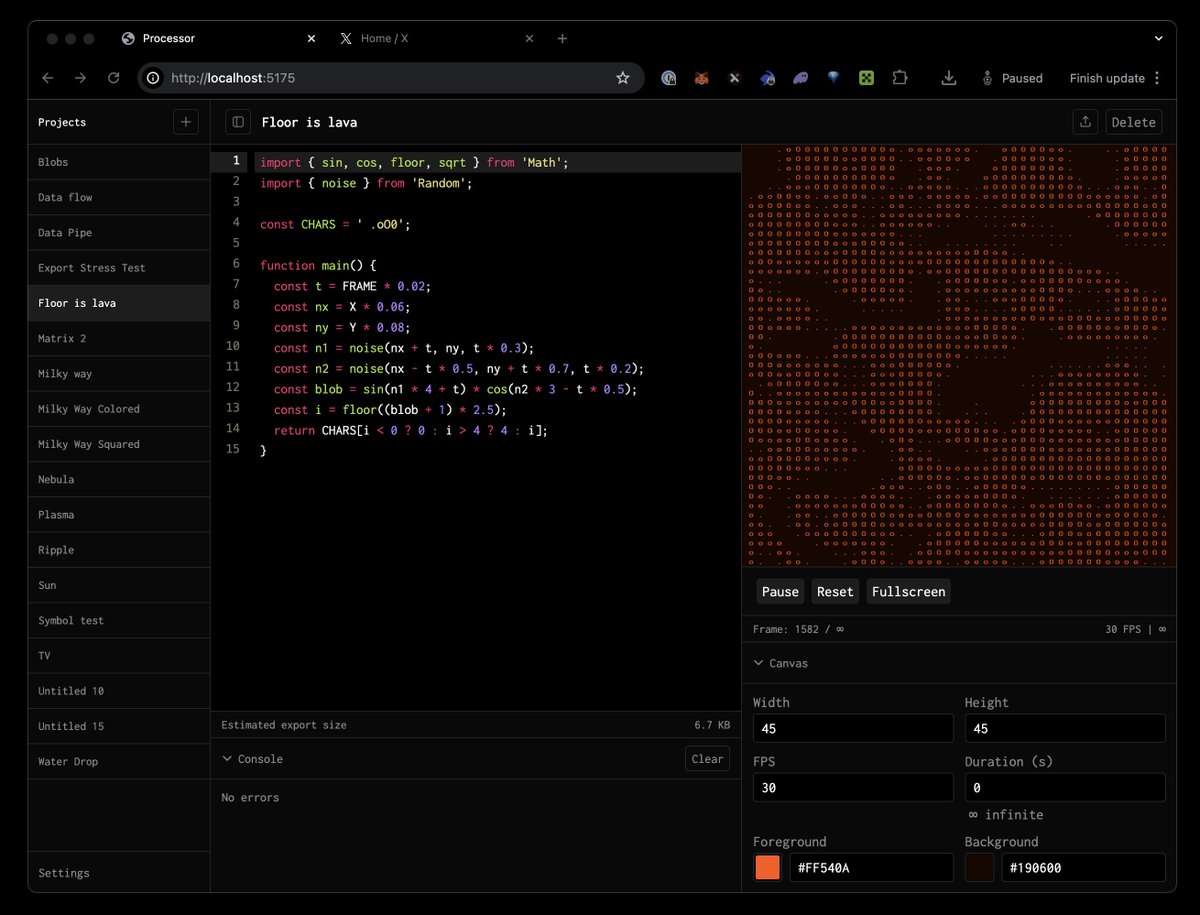Collapse the Canvas section
Screen dimensions: 1200x915
click(781, 663)
